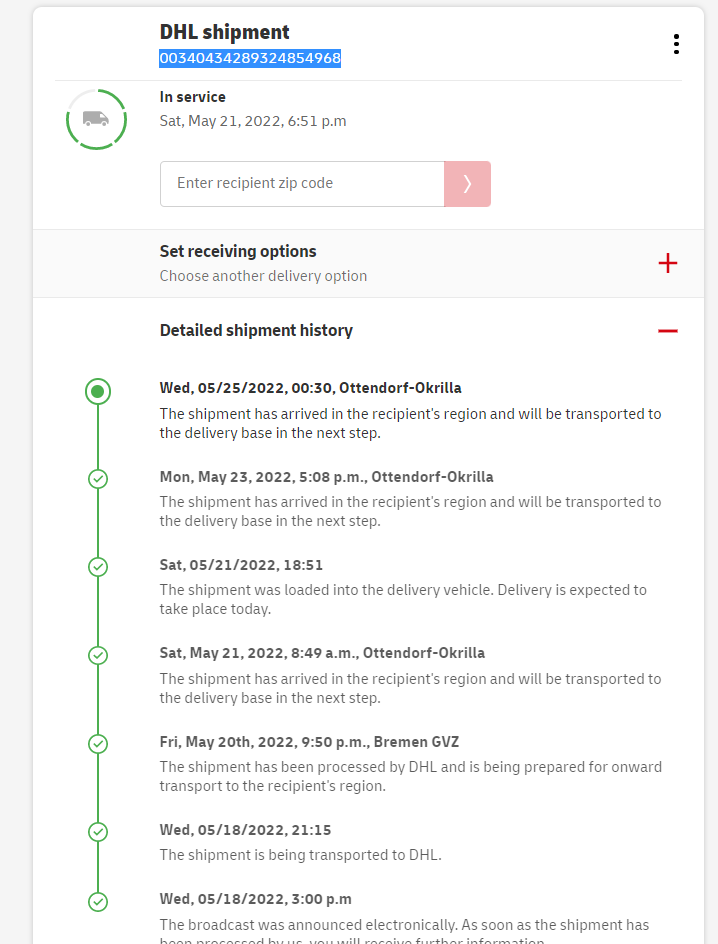Select the current status marker for 05/25/2022
Viewport: 718px width, 944px height.
(97, 391)
